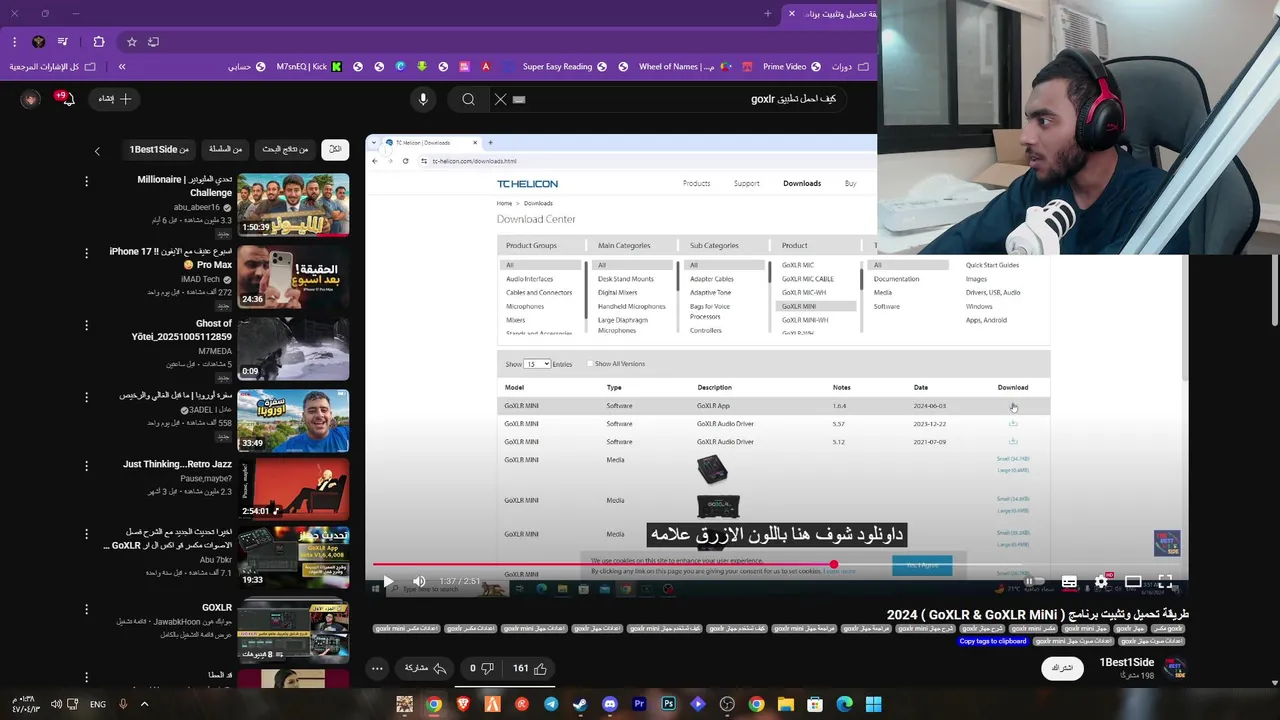The height and width of the screenshot is (720, 1280).
Task: Open options menu for Ghost of Yōtei video
Action: coord(86,326)
